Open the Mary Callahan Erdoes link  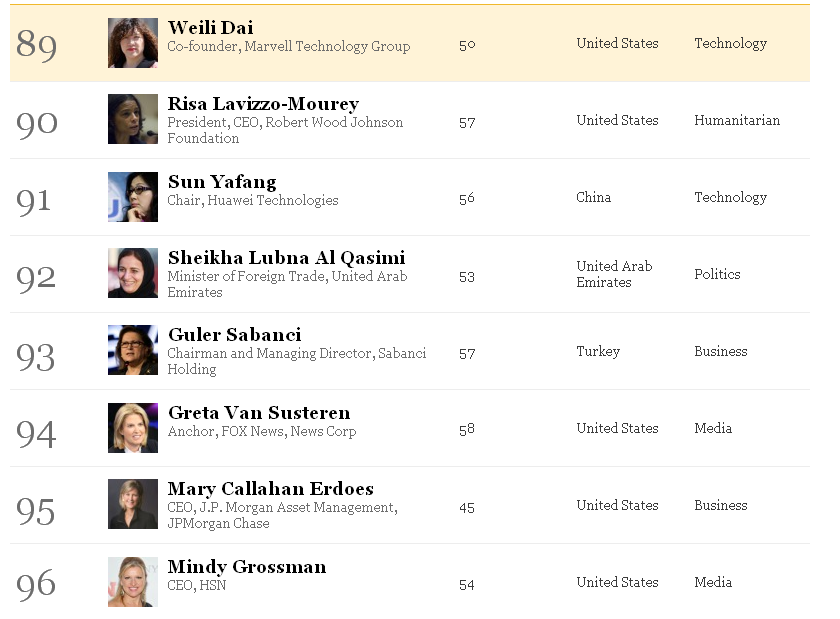coord(271,489)
